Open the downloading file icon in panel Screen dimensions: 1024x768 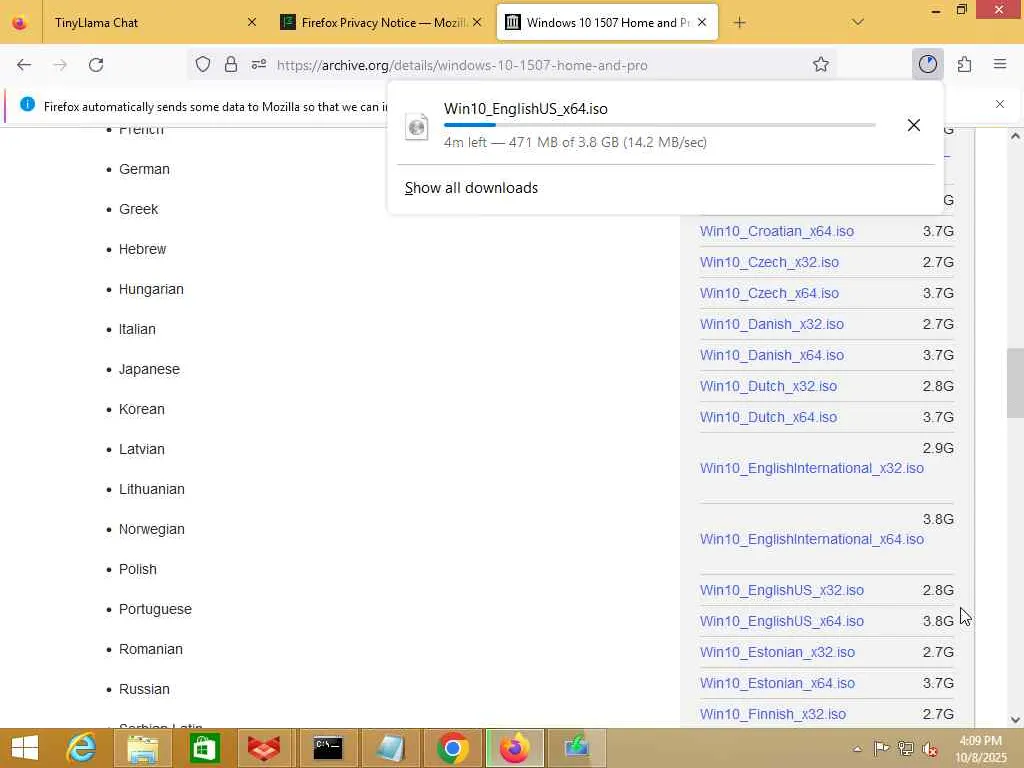(417, 126)
